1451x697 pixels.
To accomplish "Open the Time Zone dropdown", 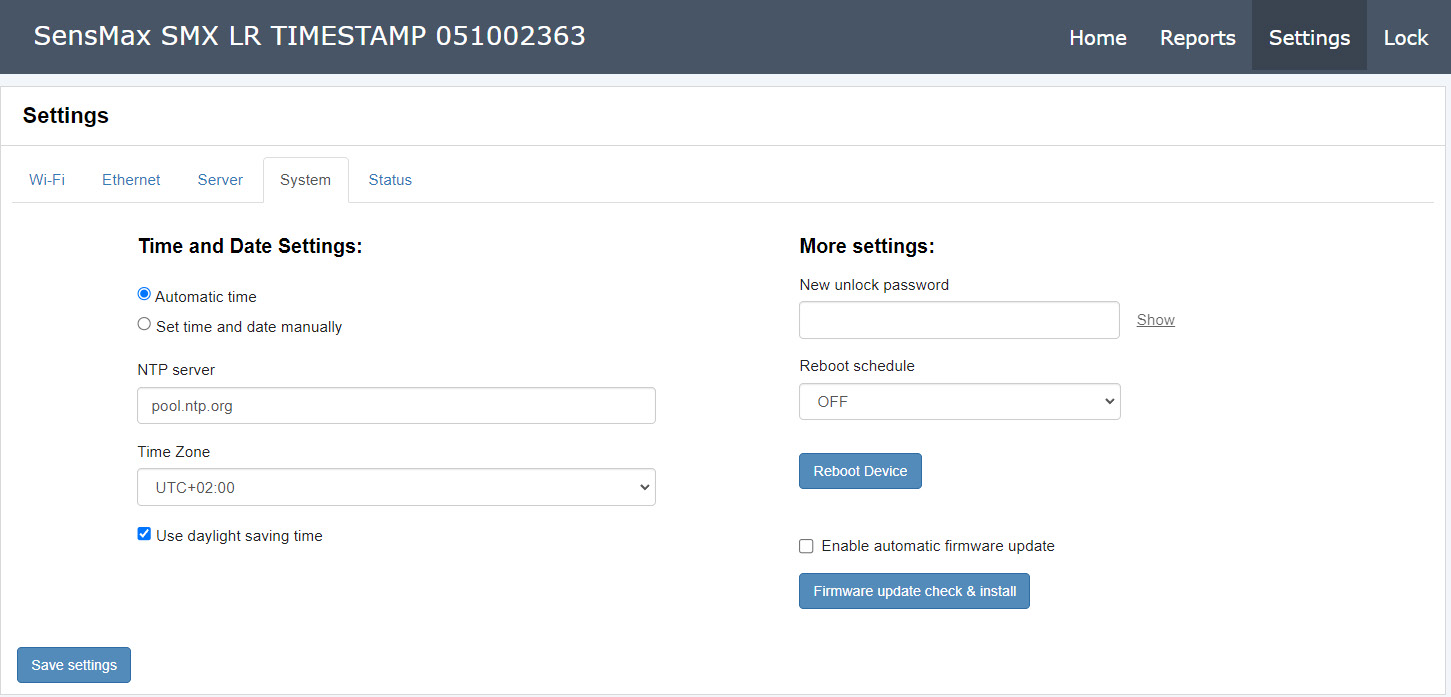I will [x=396, y=487].
